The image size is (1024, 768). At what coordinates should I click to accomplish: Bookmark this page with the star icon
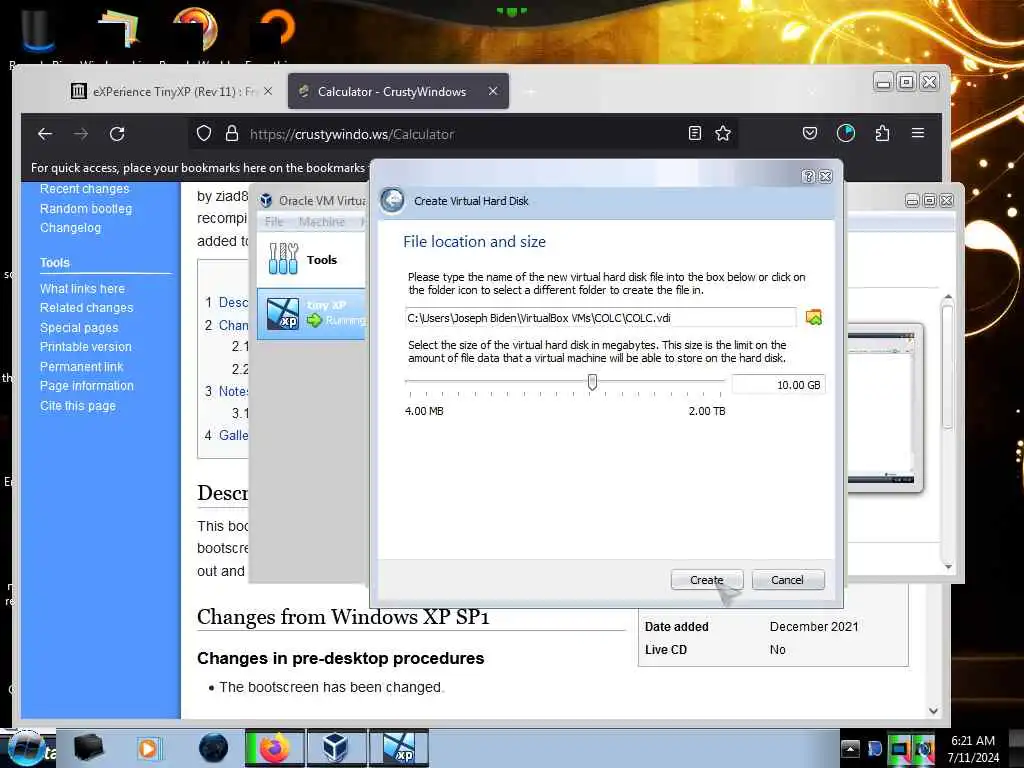tap(723, 133)
